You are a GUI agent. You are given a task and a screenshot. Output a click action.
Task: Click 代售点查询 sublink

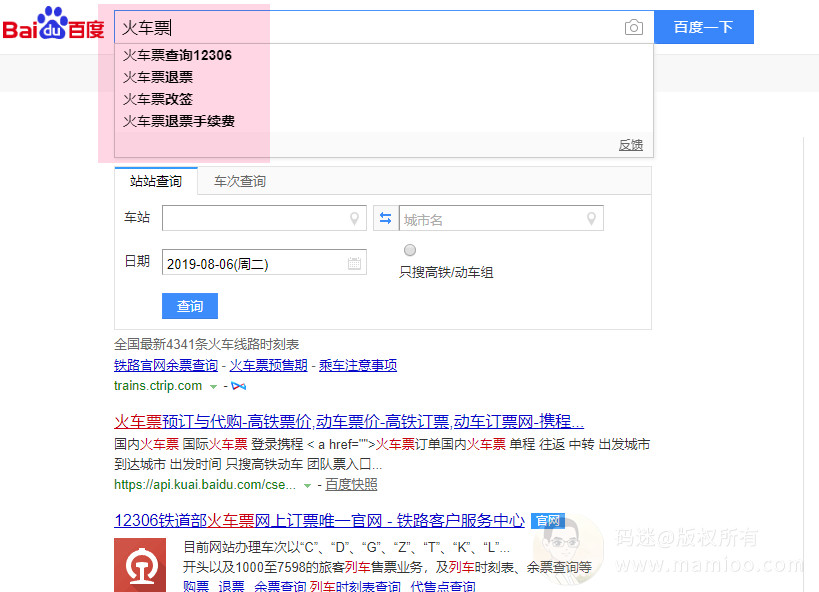coord(443,586)
